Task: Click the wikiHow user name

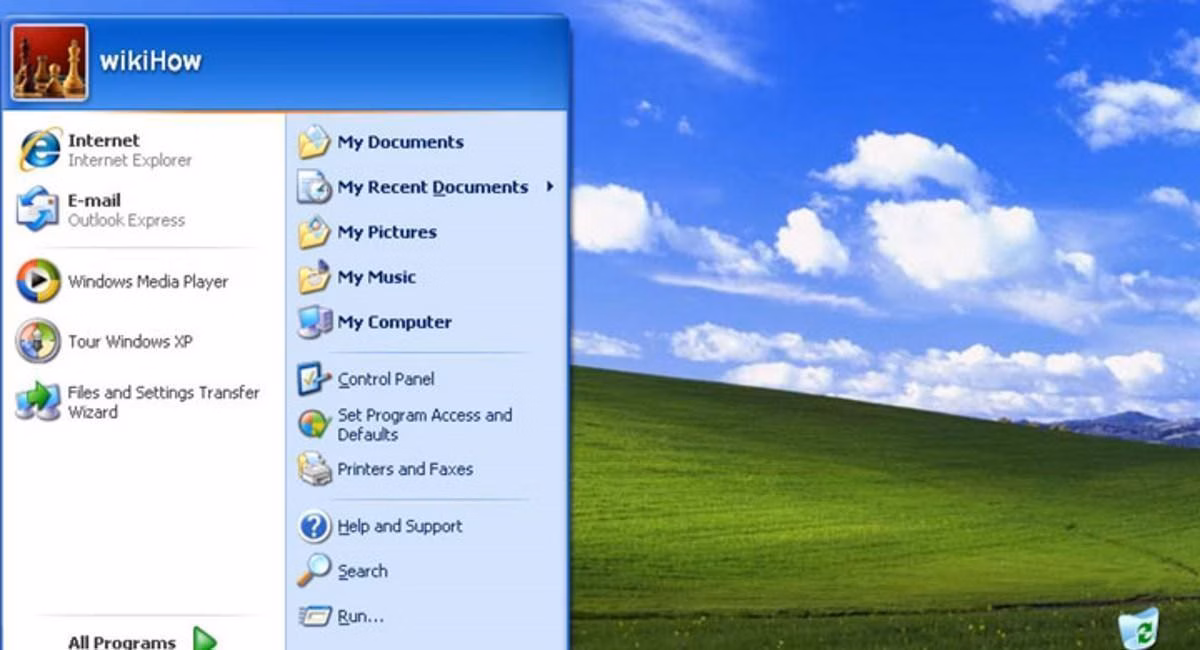Action: tap(151, 62)
